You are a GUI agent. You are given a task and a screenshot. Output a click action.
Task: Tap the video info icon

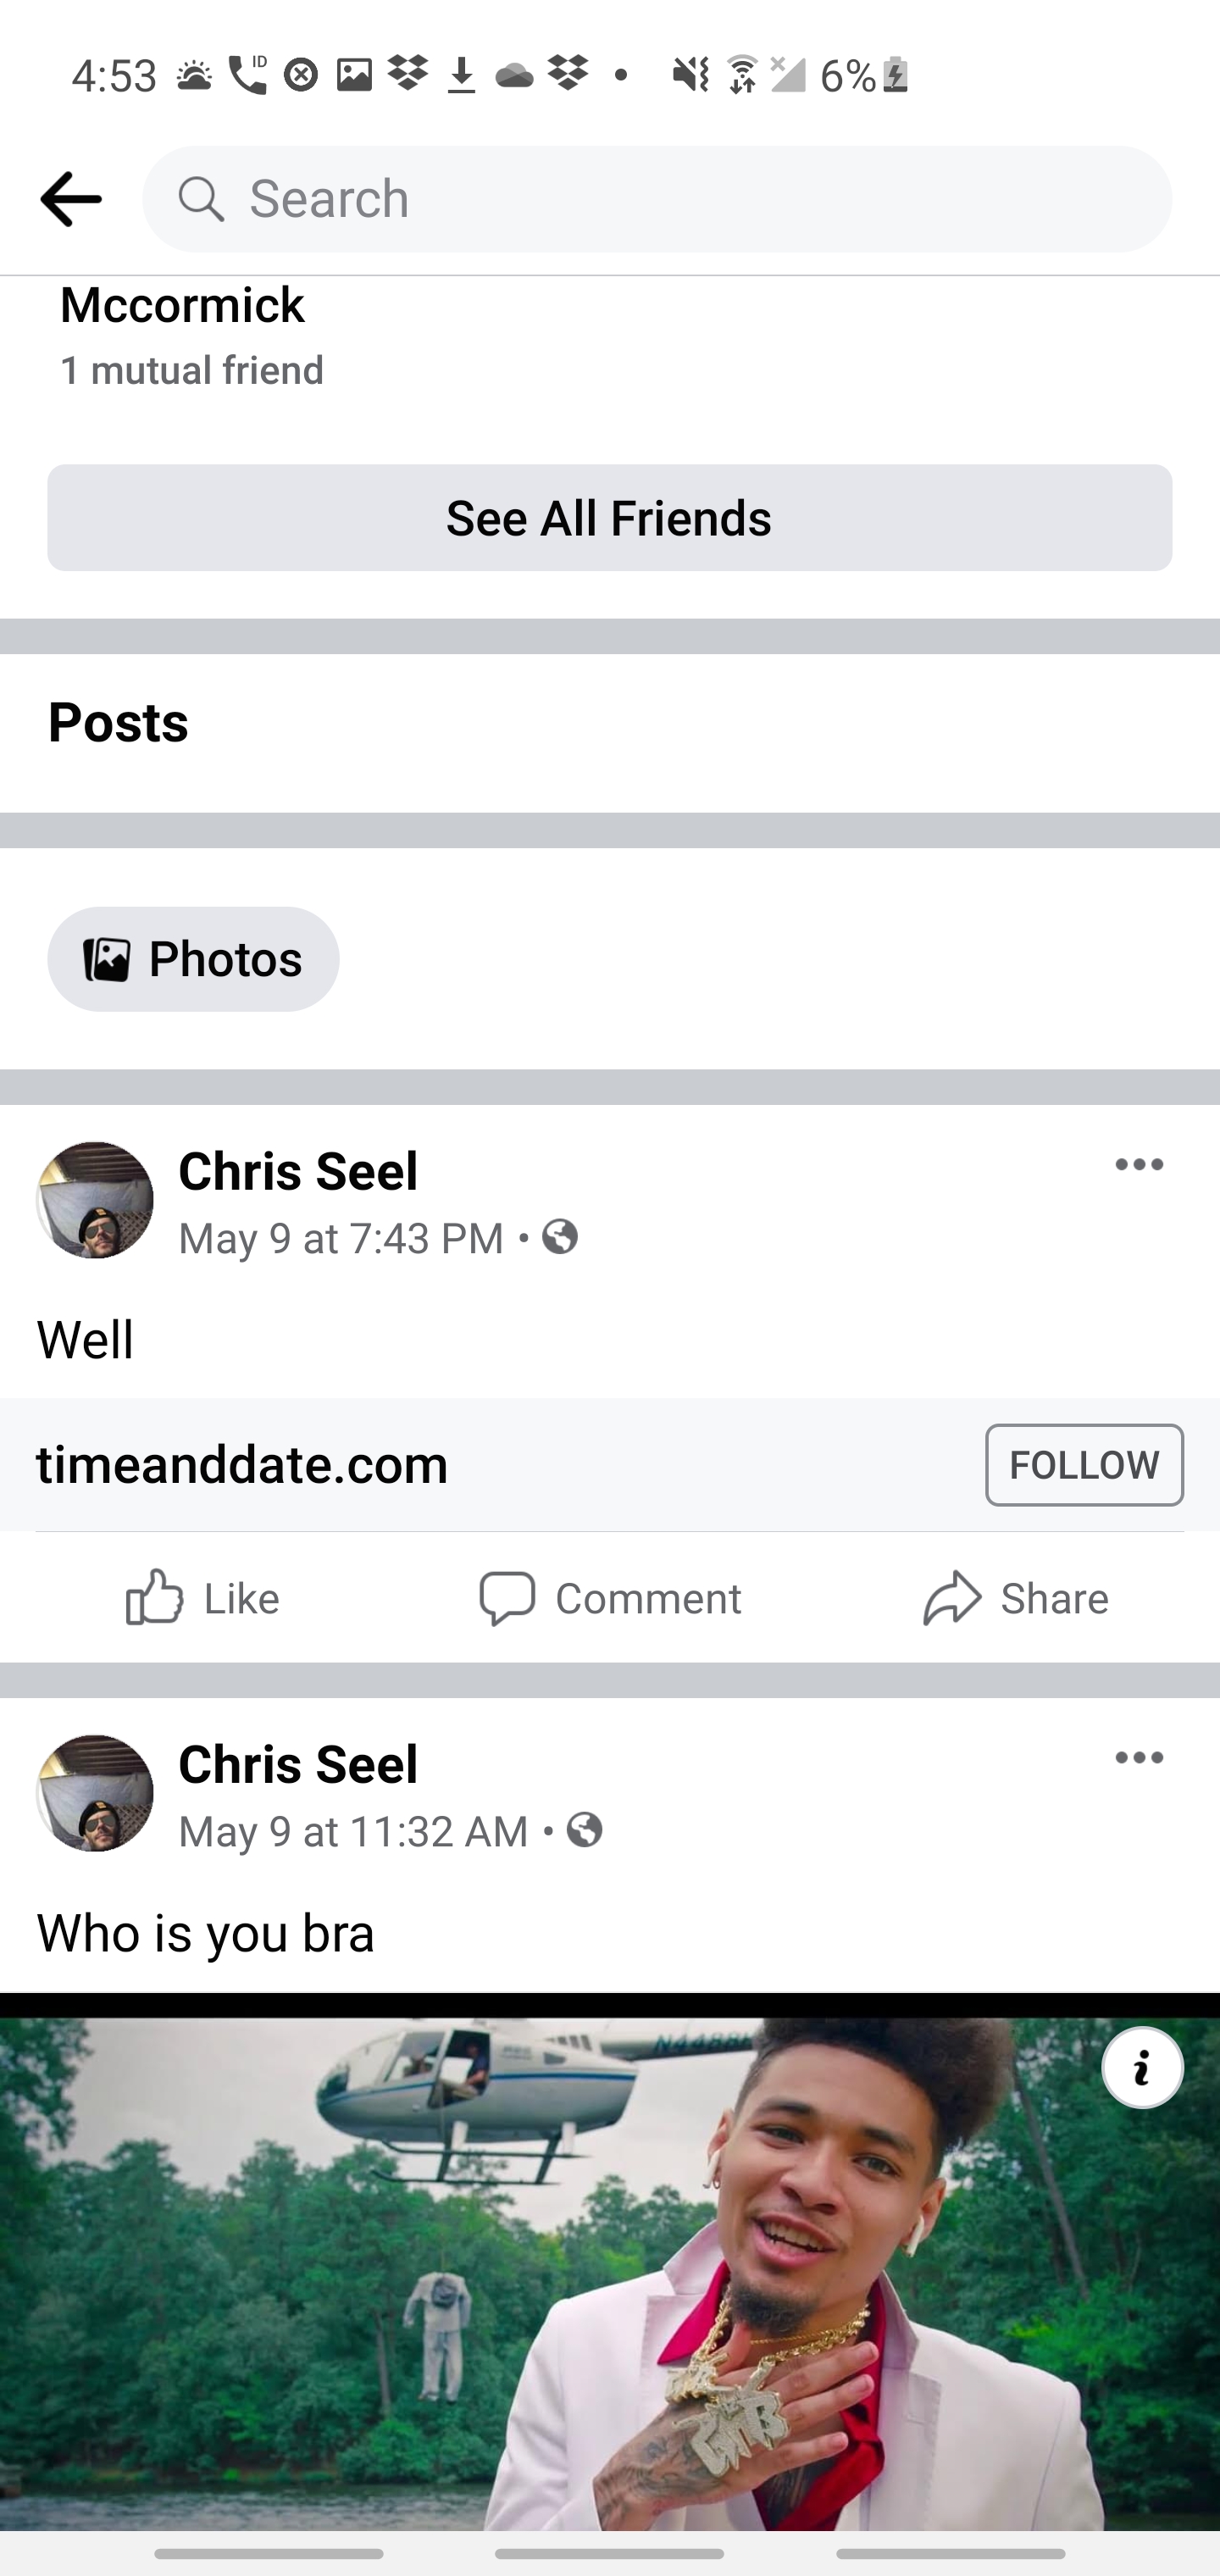coord(1142,2068)
